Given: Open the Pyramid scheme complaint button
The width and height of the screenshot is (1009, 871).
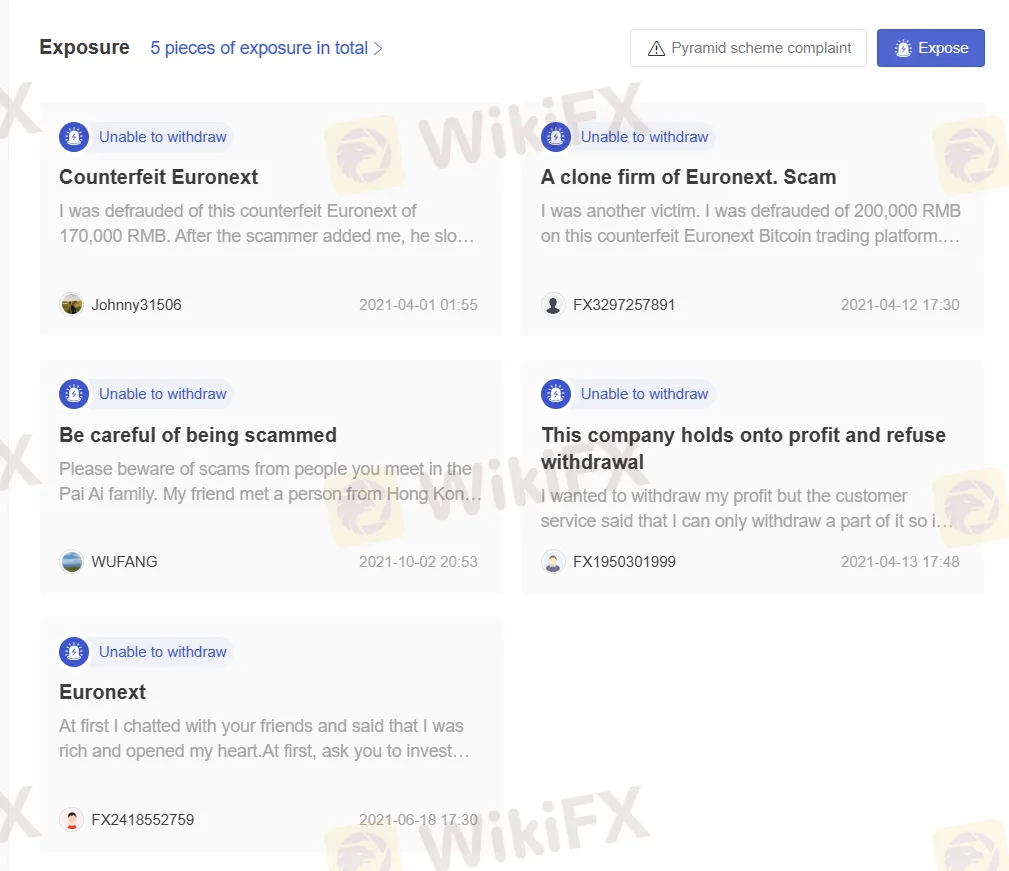Looking at the screenshot, I should tap(748, 48).
